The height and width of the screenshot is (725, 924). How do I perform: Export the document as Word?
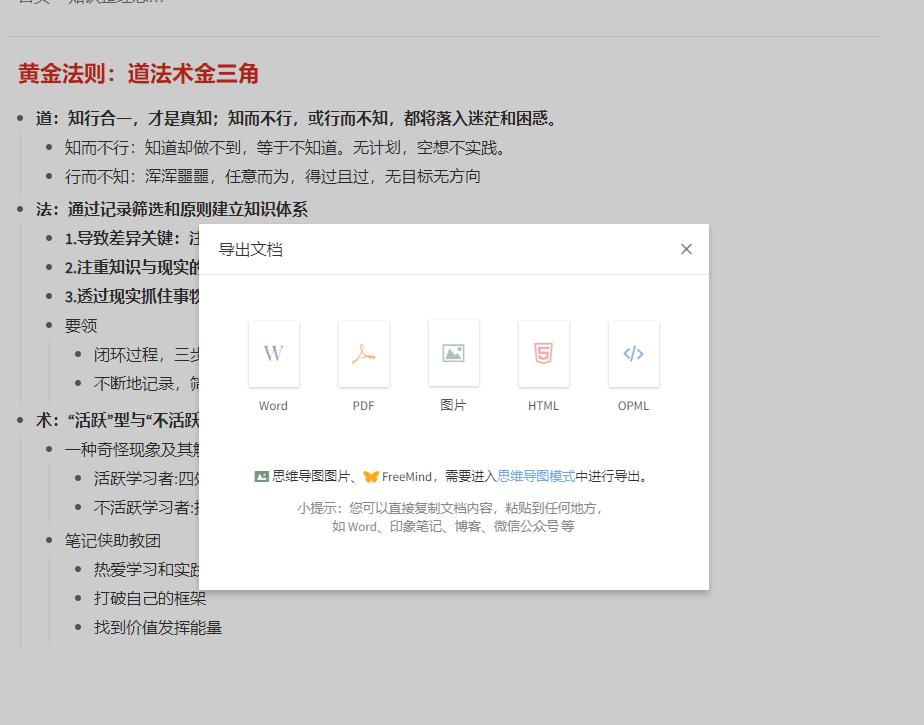point(273,353)
